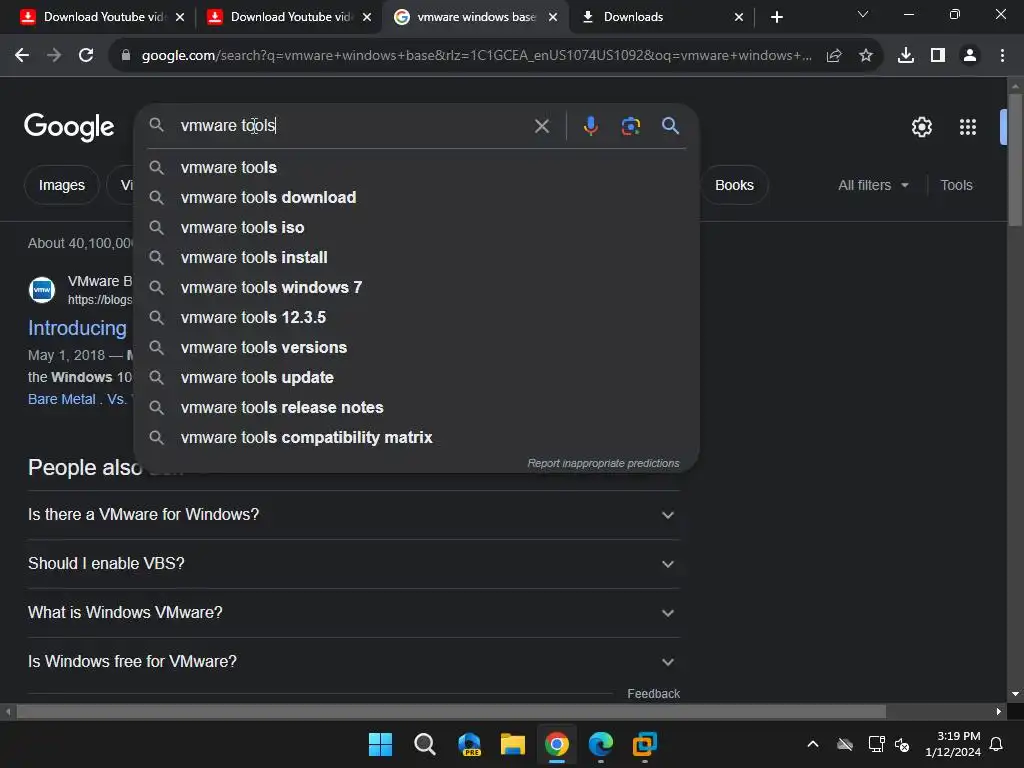This screenshot has width=1024, height=768.
Task: Open the tab search chevron
Action: click(x=863, y=14)
